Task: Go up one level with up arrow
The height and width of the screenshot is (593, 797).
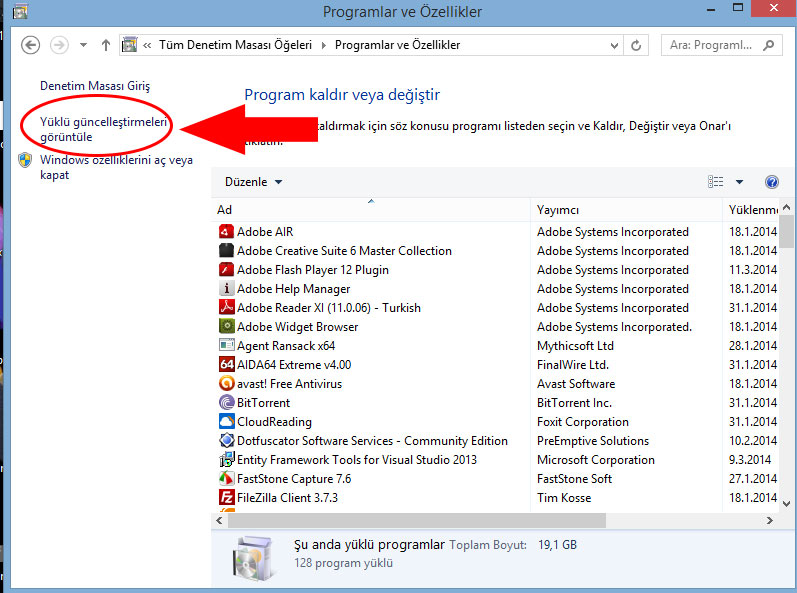Action: (x=106, y=45)
